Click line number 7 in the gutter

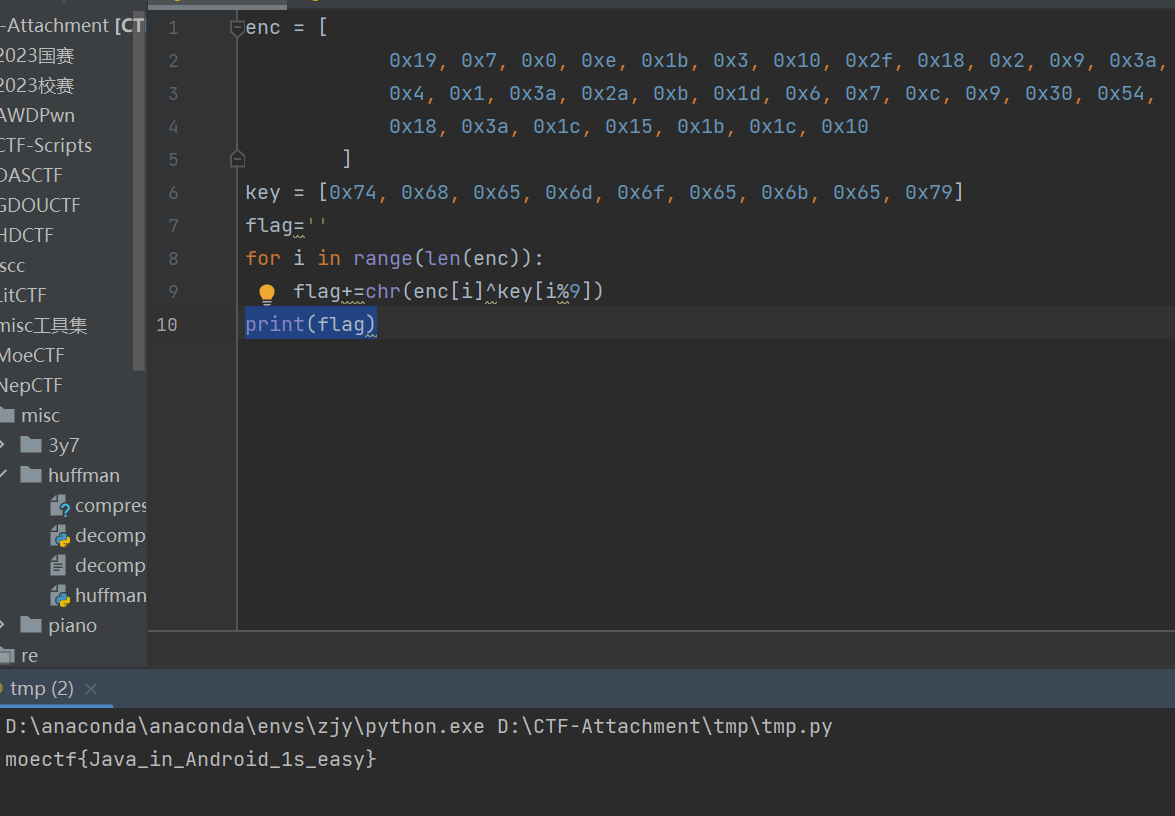173,226
